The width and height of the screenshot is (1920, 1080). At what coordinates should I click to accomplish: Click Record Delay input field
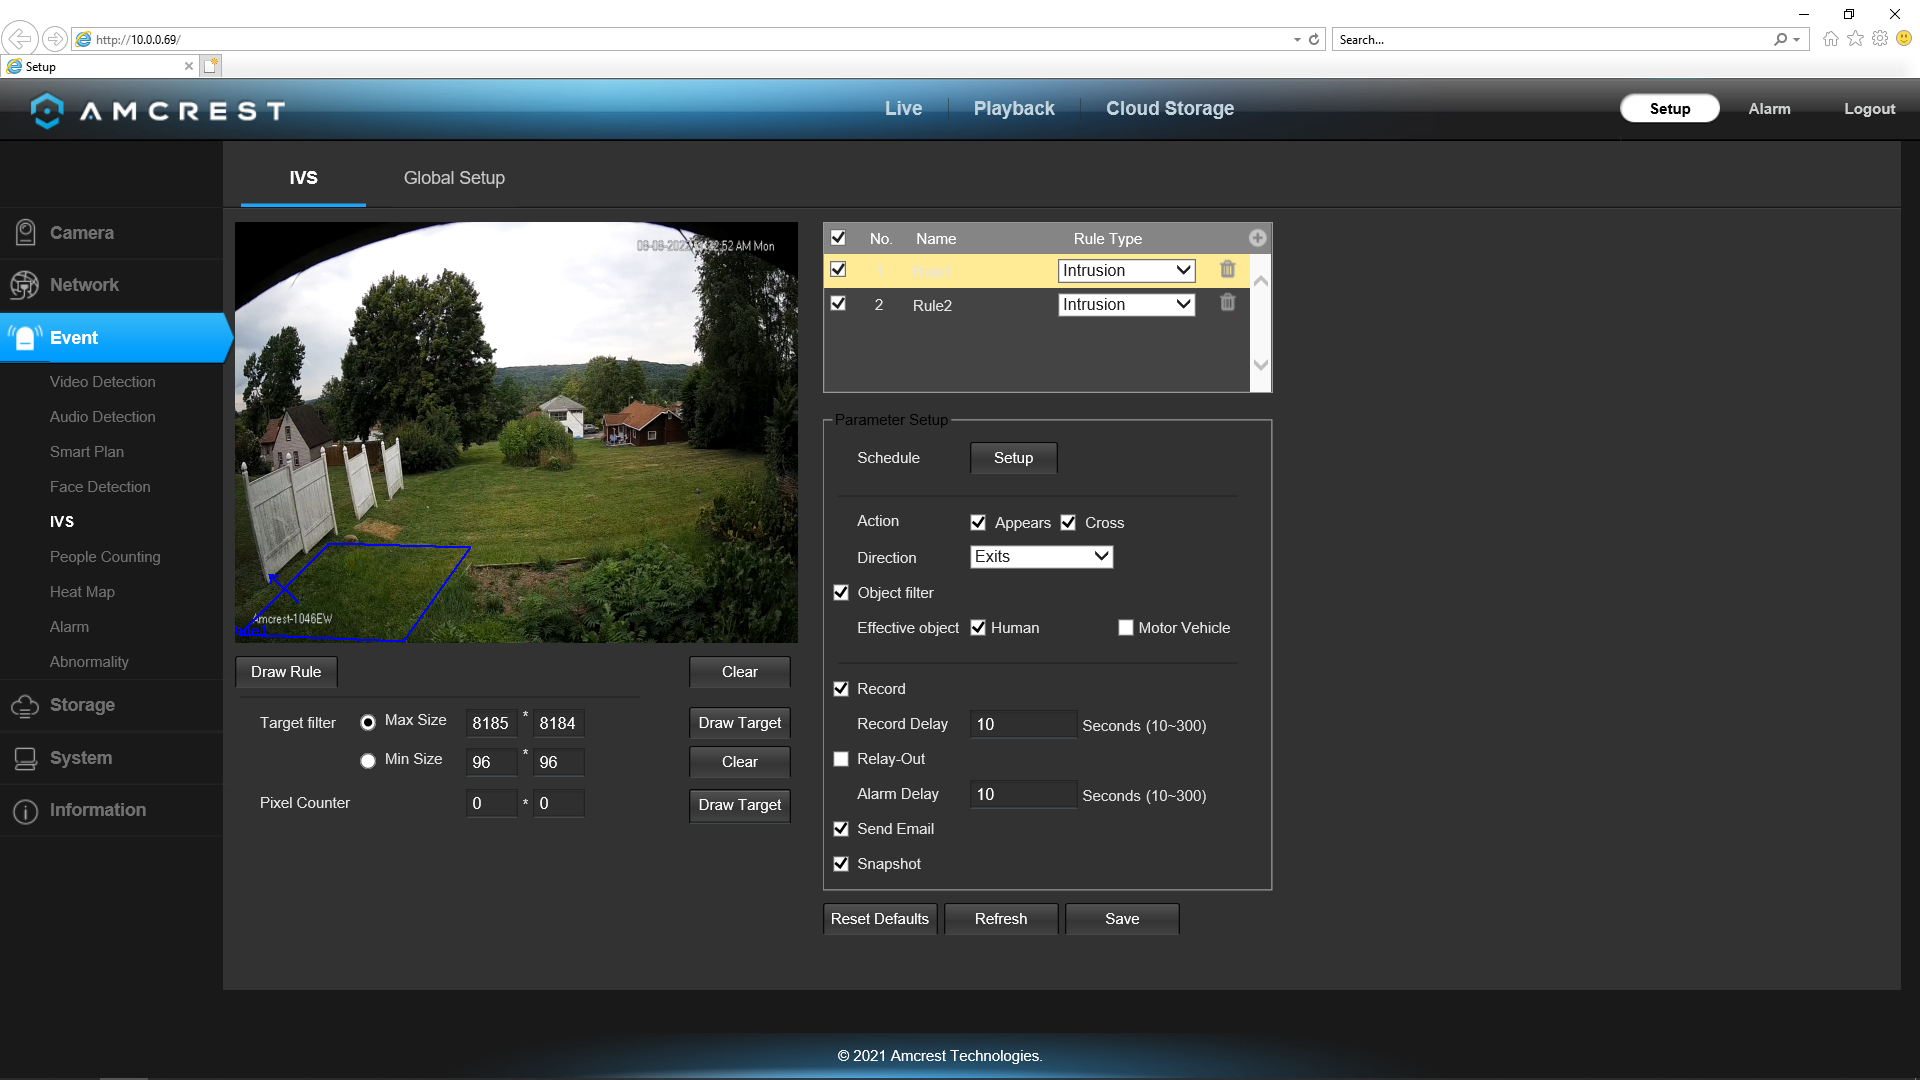pyautogui.click(x=1023, y=725)
